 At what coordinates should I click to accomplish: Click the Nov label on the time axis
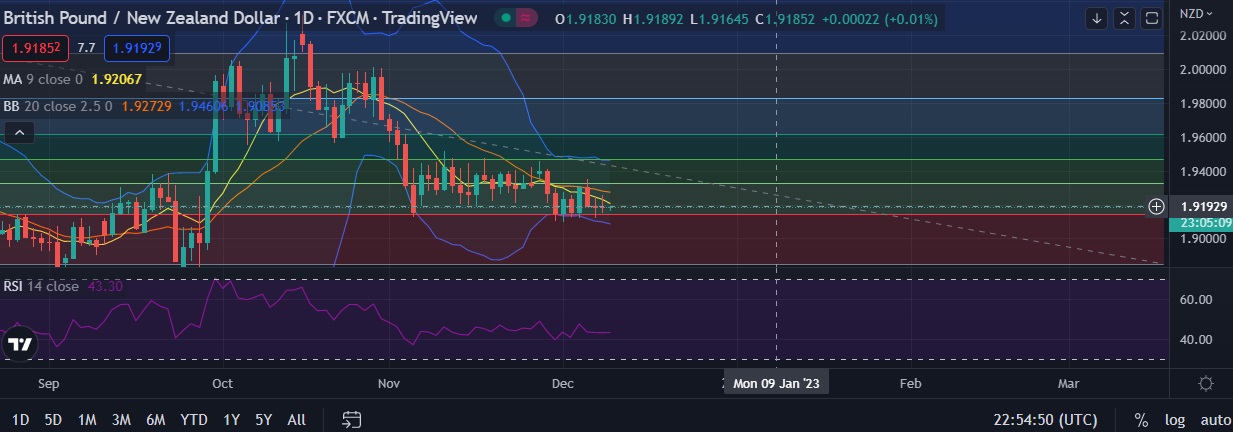point(391,383)
